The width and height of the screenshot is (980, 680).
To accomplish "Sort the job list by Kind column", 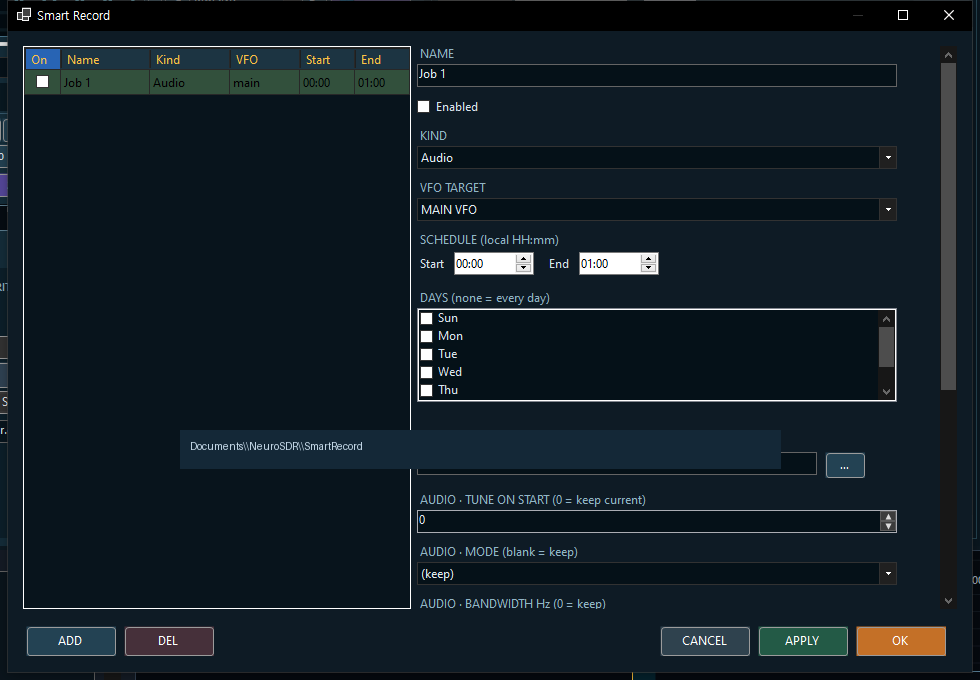I will pos(189,59).
